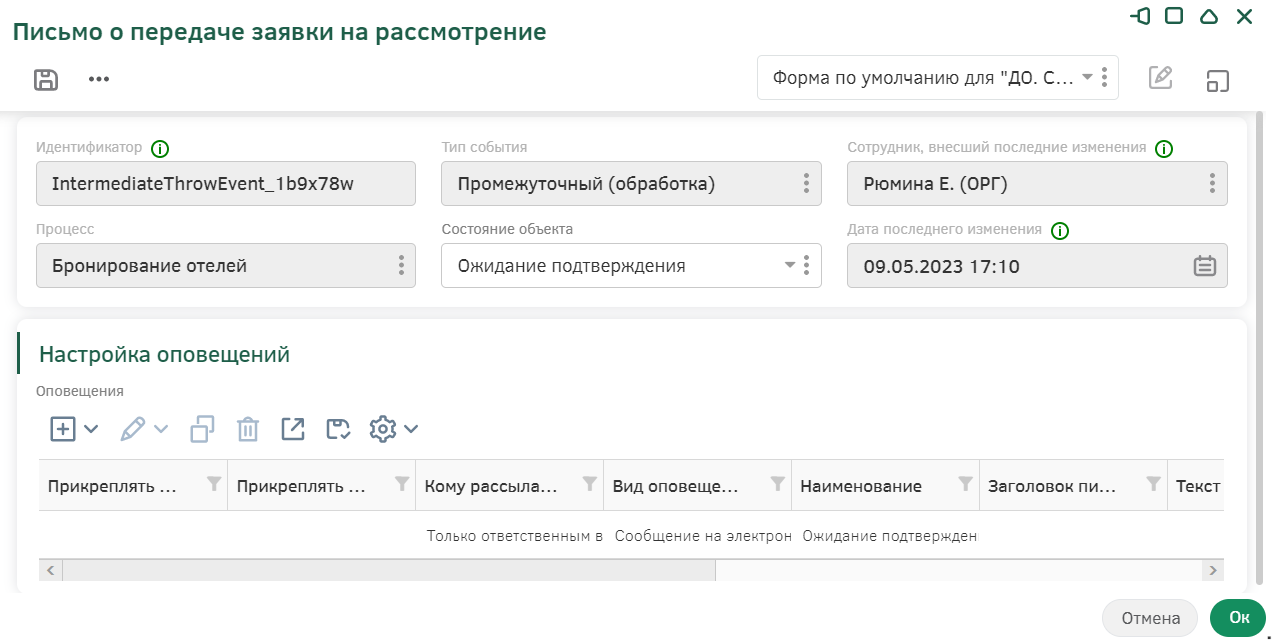Click the Идентификатор info icon
Screen dimensions: 1272x641
tap(160, 149)
